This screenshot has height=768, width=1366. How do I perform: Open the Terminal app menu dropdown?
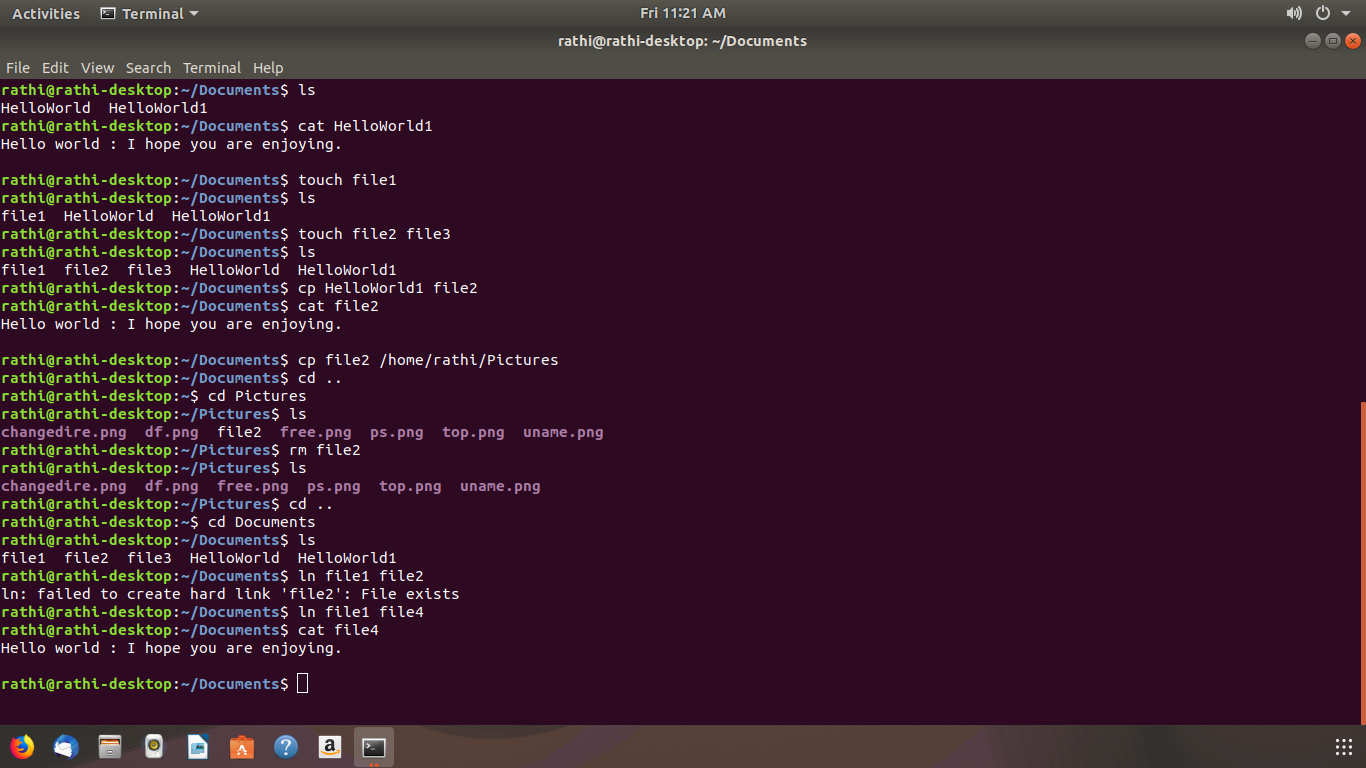coord(150,13)
